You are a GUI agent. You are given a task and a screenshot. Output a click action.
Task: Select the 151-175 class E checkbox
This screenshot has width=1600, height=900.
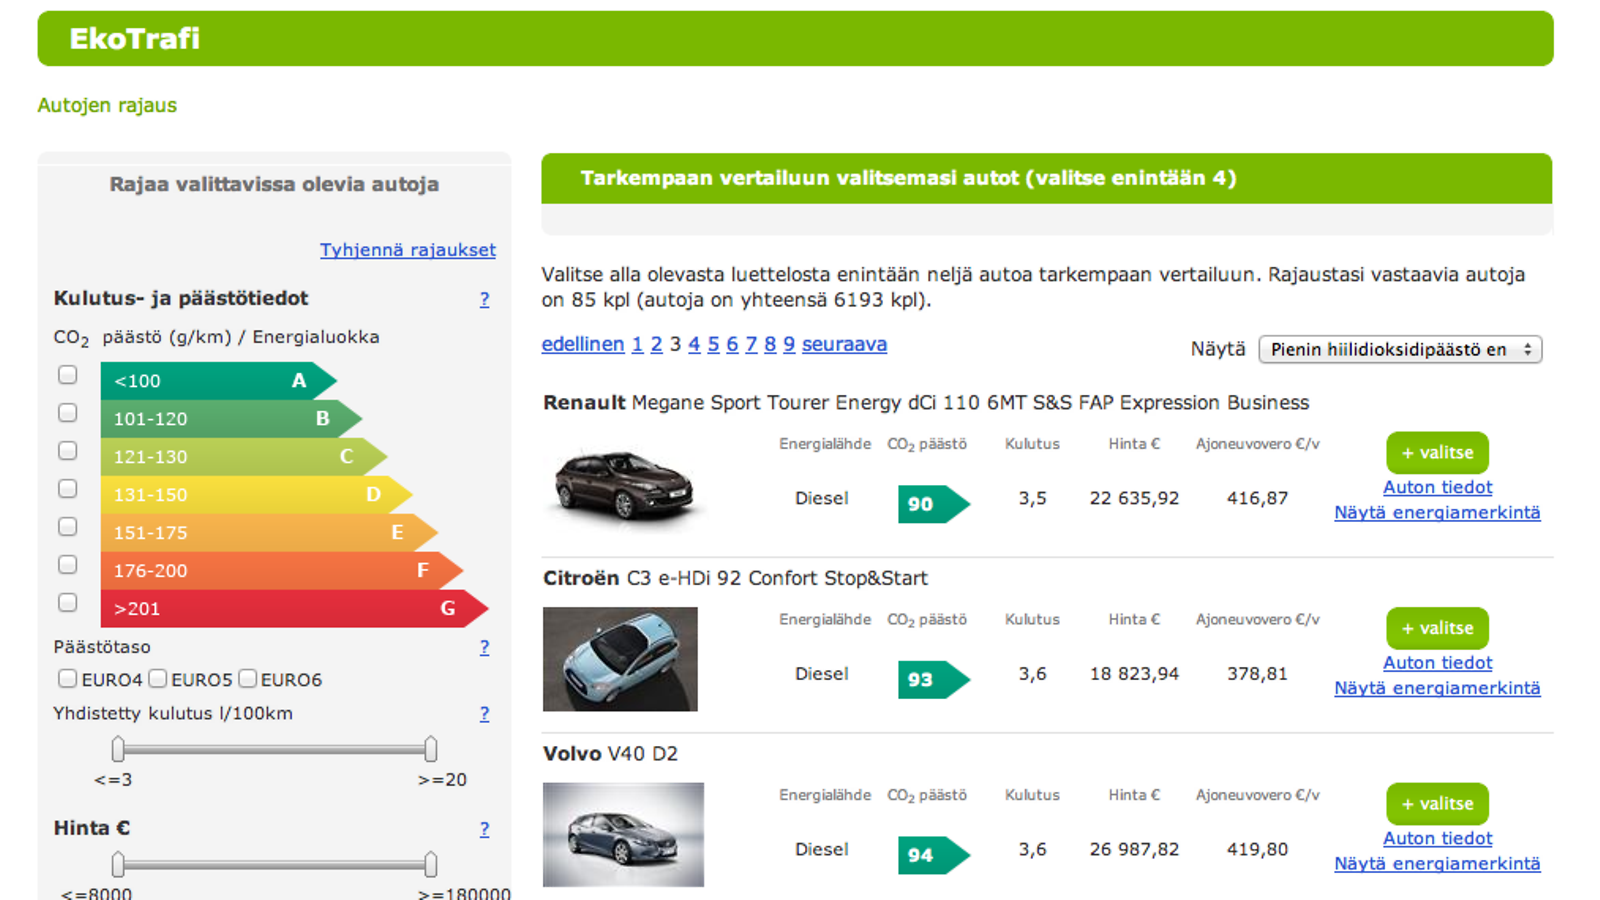[x=67, y=527]
